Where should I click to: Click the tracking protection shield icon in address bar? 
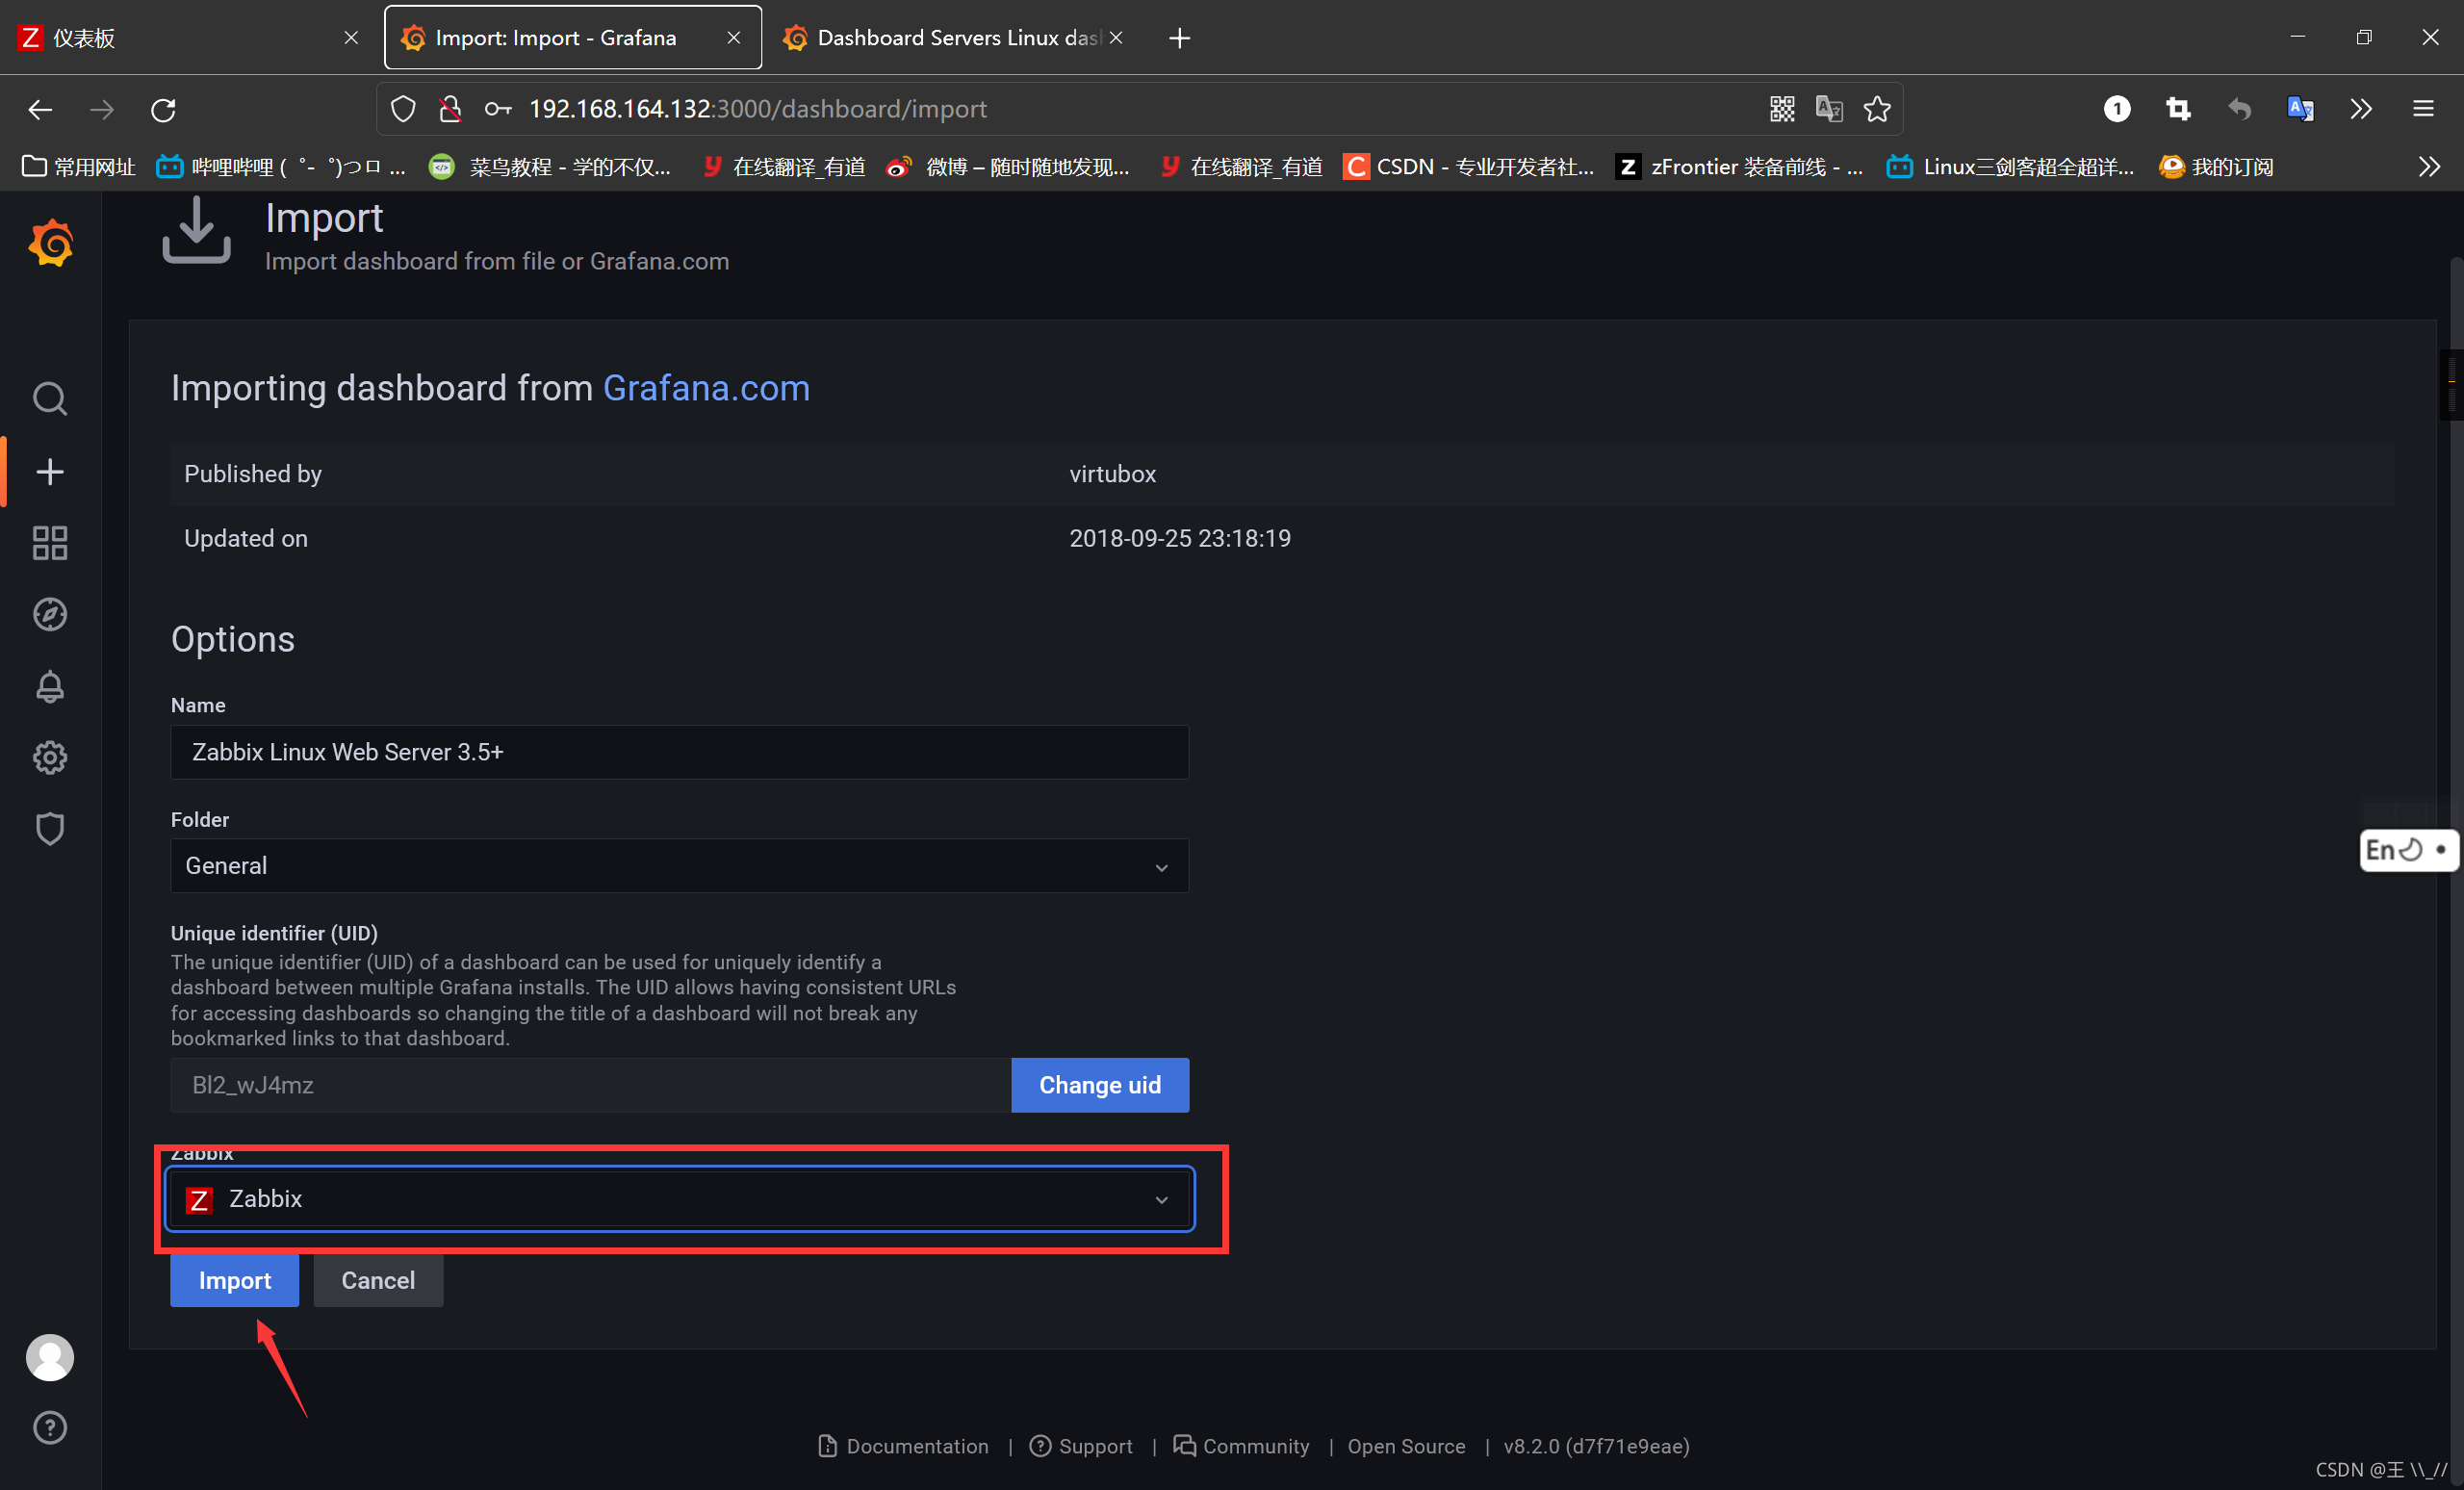[403, 109]
